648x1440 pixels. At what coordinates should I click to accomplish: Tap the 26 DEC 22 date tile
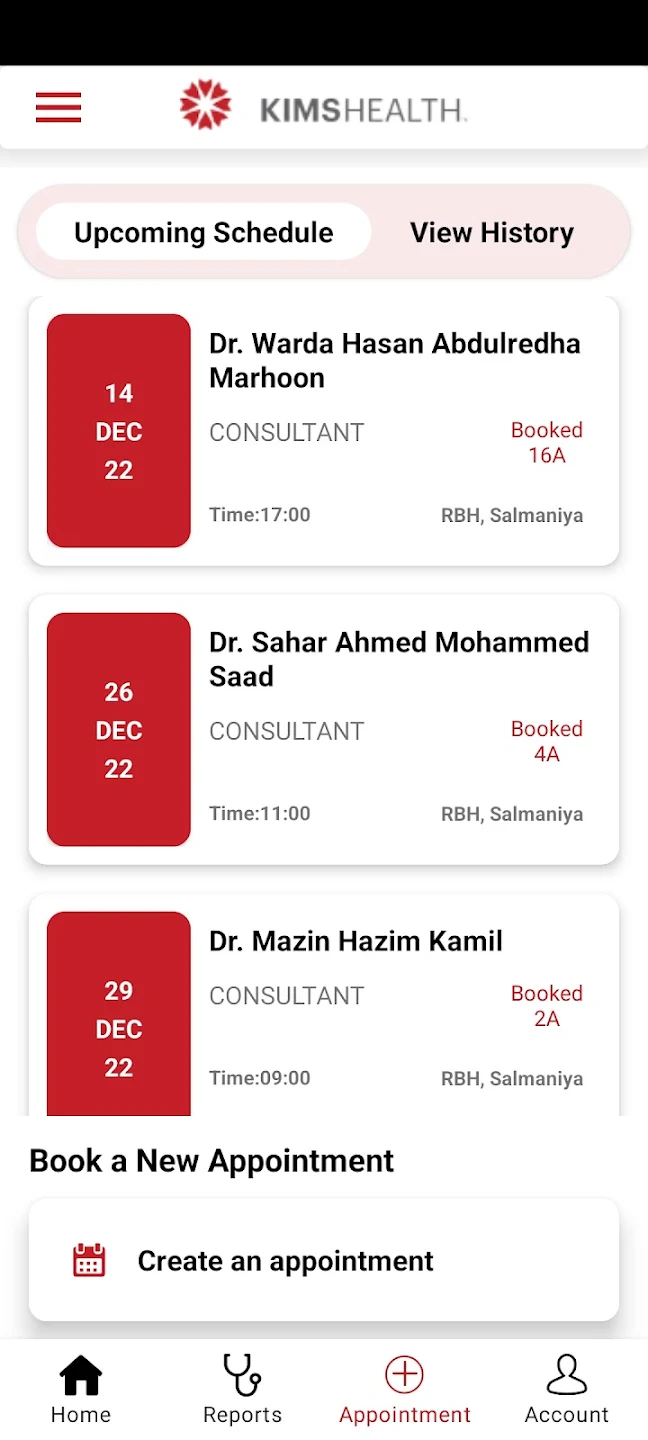pyautogui.click(x=119, y=730)
